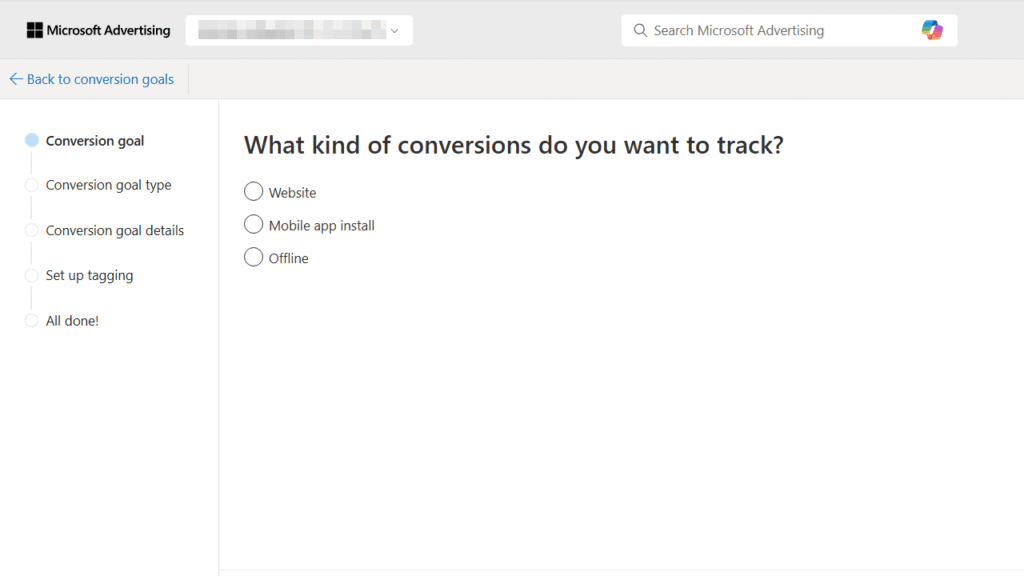
Task: Click the Copilot icon in search bar
Action: click(933, 30)
